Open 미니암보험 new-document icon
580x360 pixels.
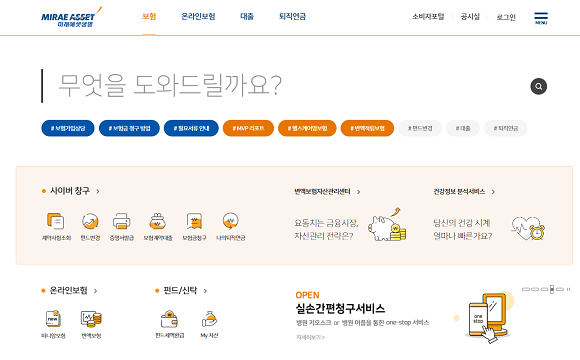click(x=53, y=319)
